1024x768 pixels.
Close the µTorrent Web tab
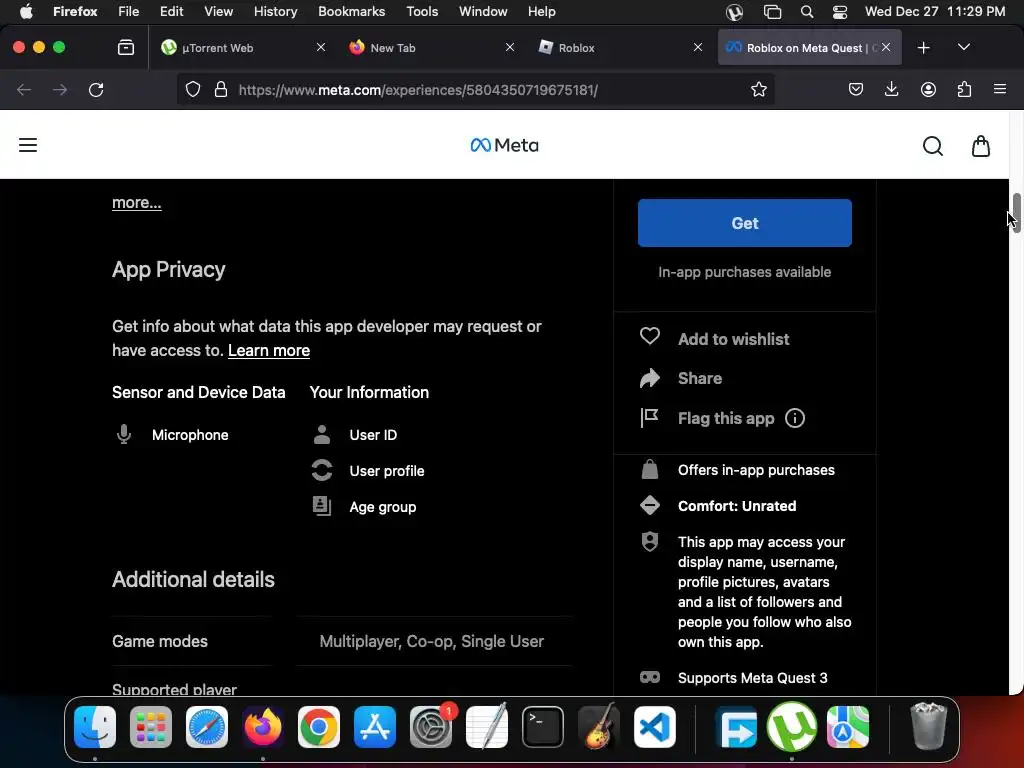point(321,47)
